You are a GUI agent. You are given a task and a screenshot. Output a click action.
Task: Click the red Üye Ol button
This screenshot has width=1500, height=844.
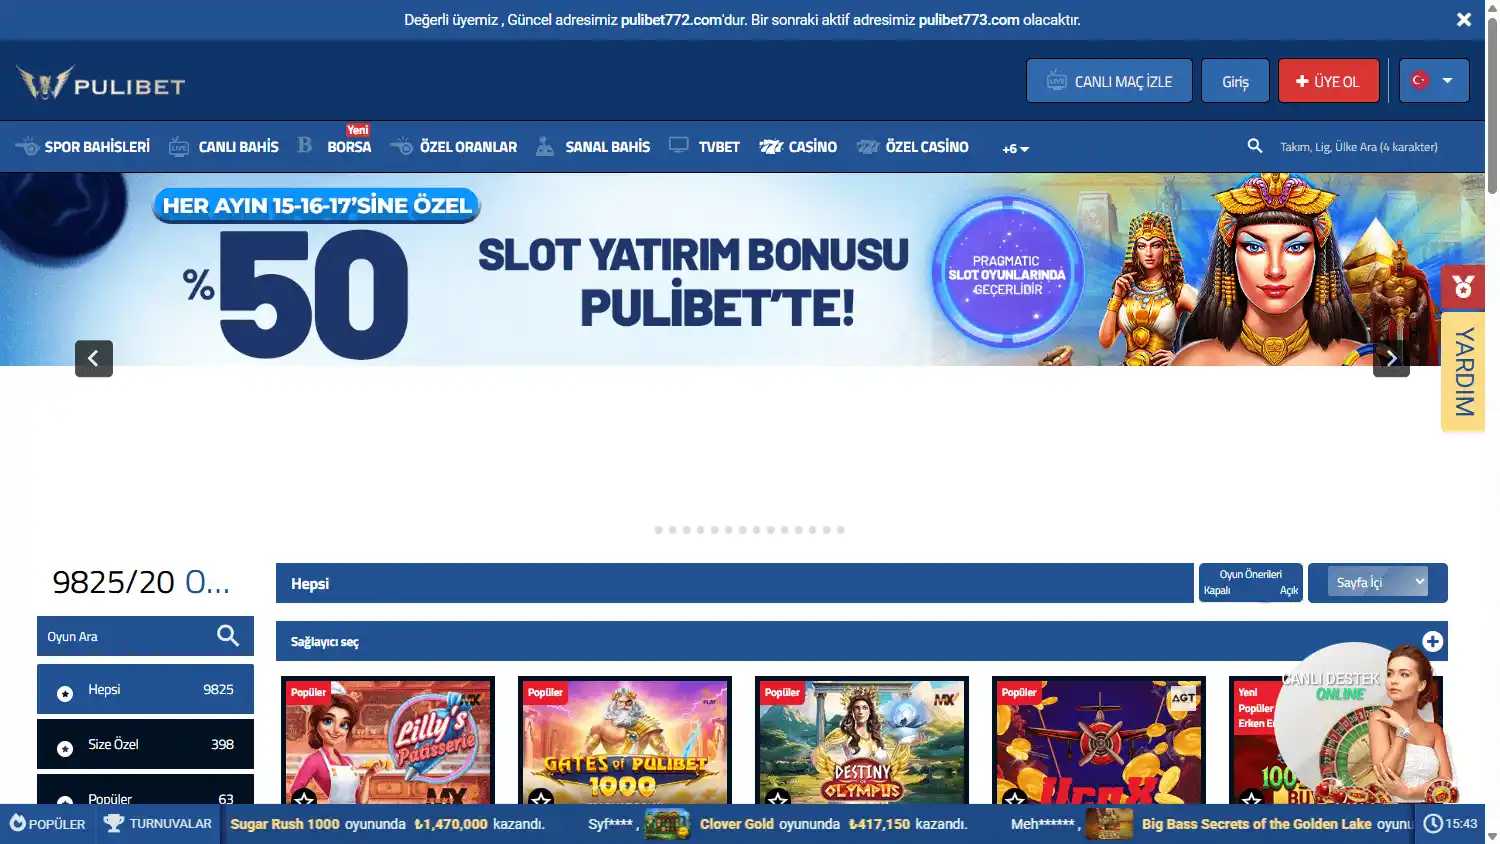(x=1328, y=81)
